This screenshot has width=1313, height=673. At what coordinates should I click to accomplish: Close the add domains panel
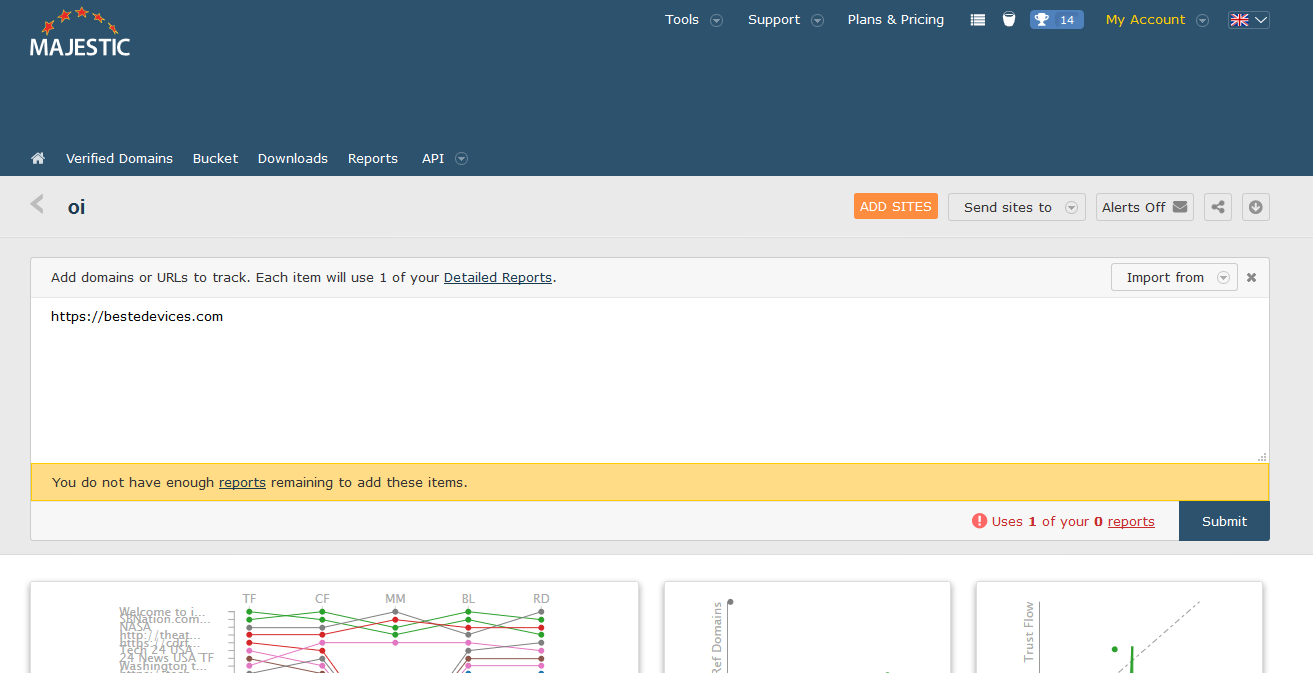click(1252, 278)
